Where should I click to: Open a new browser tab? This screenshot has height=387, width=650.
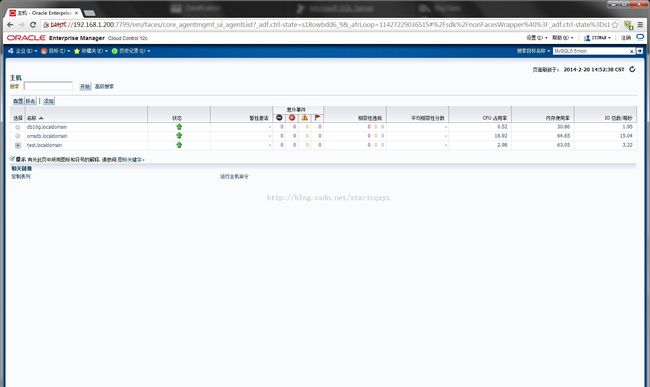tap(90, 13)
